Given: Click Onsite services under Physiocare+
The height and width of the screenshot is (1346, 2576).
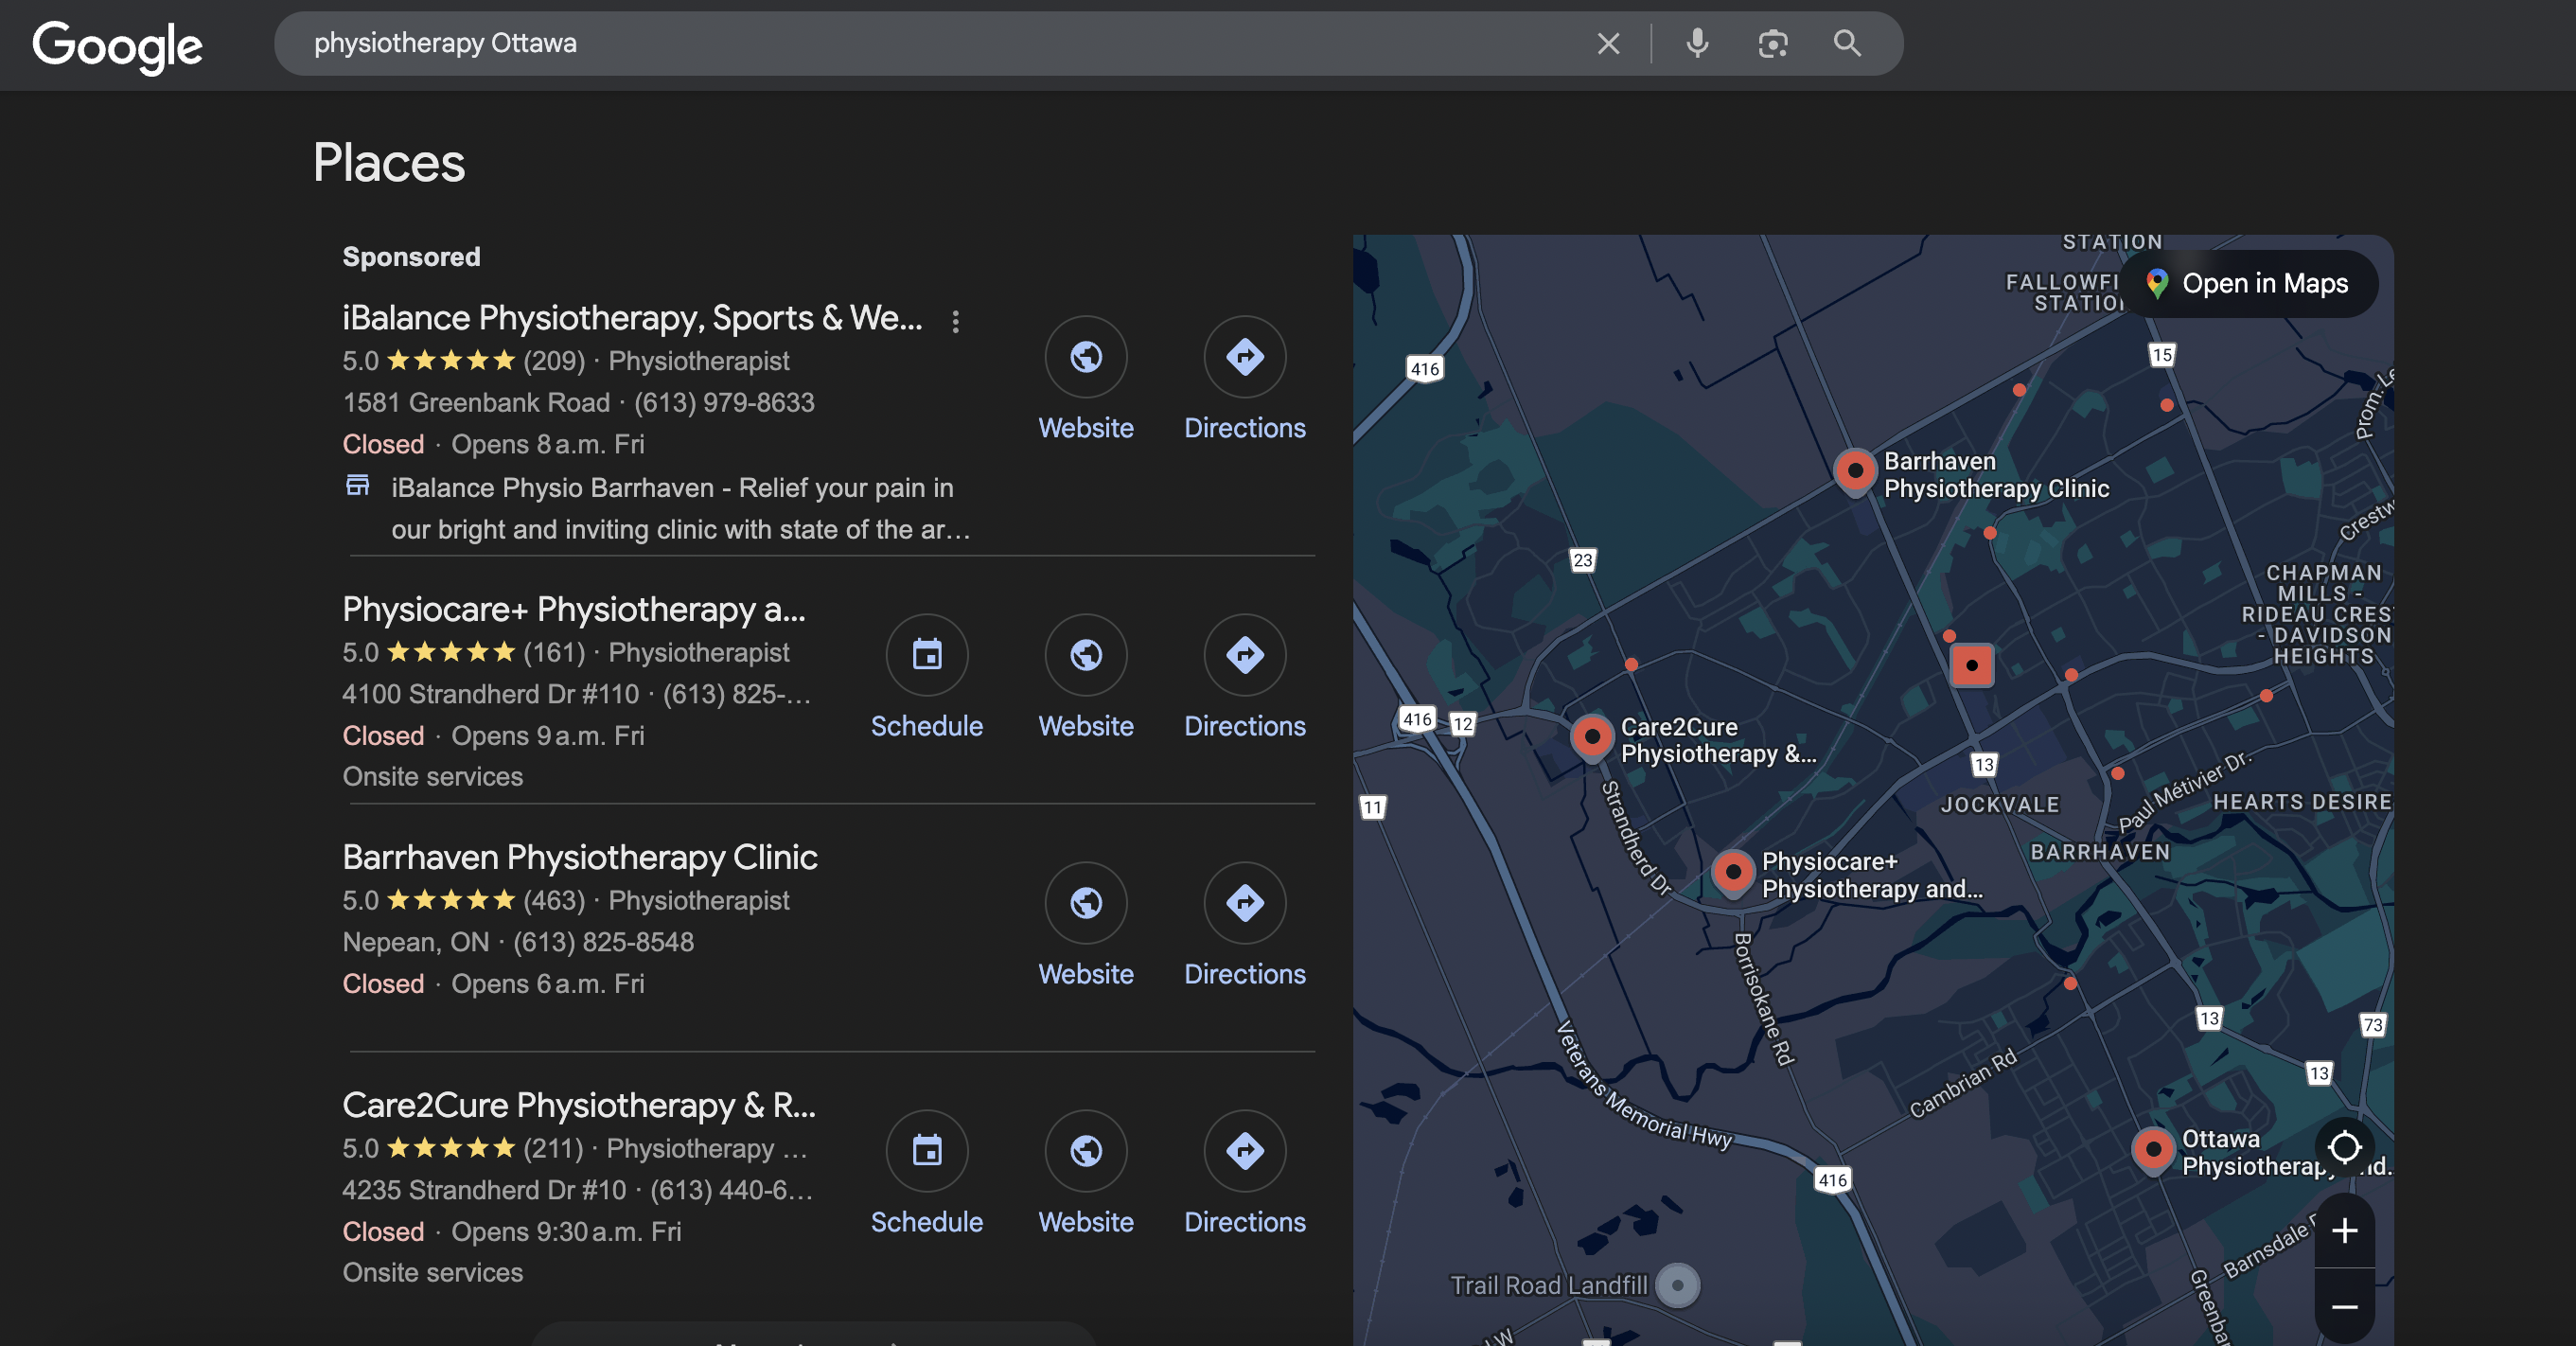Looking at the screenshot, I should click(x=432, y=777).
